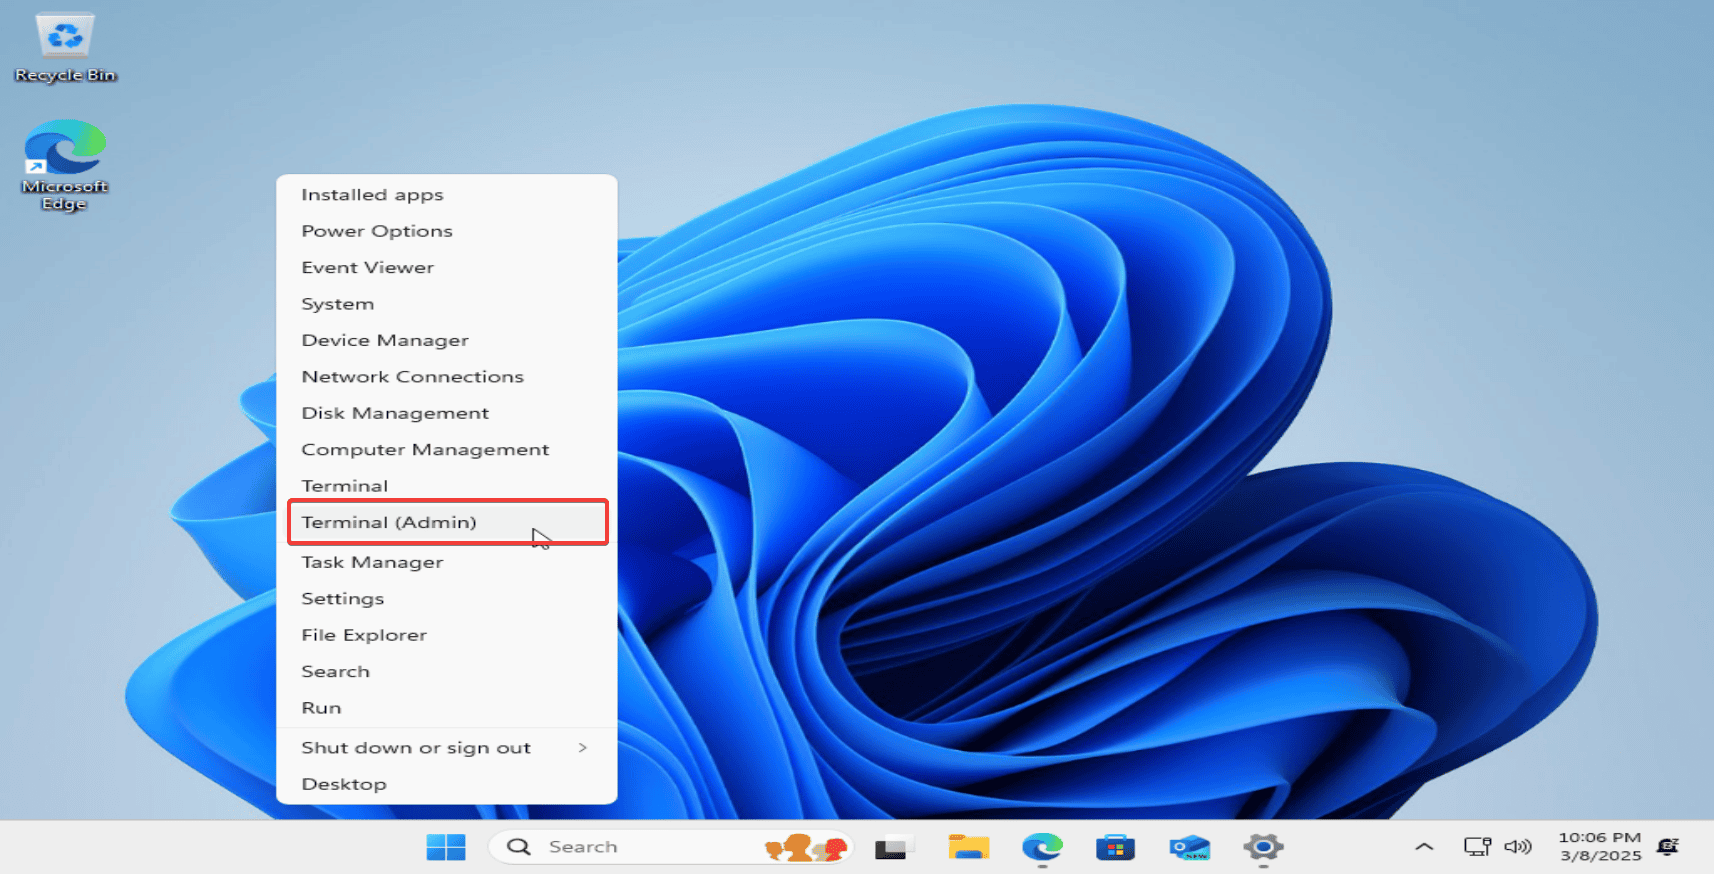Click the volume speaker icon
Image resolution: width=1714 pixels, height=874 pixels.
(1517, 847)
